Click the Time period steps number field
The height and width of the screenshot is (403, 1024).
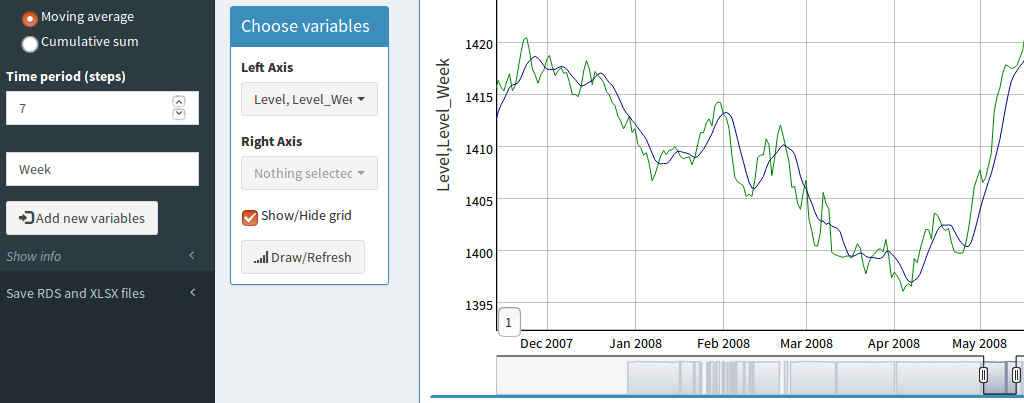[x=90, y=108]
